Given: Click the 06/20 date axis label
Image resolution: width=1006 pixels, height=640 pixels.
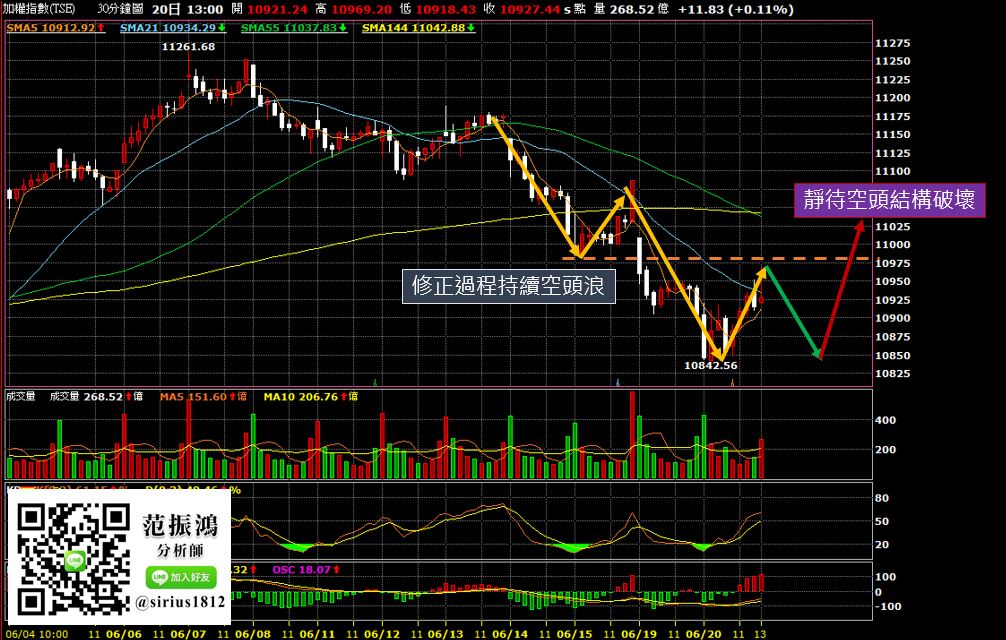Looking at the screenshot, I should [x=704, y=634].
